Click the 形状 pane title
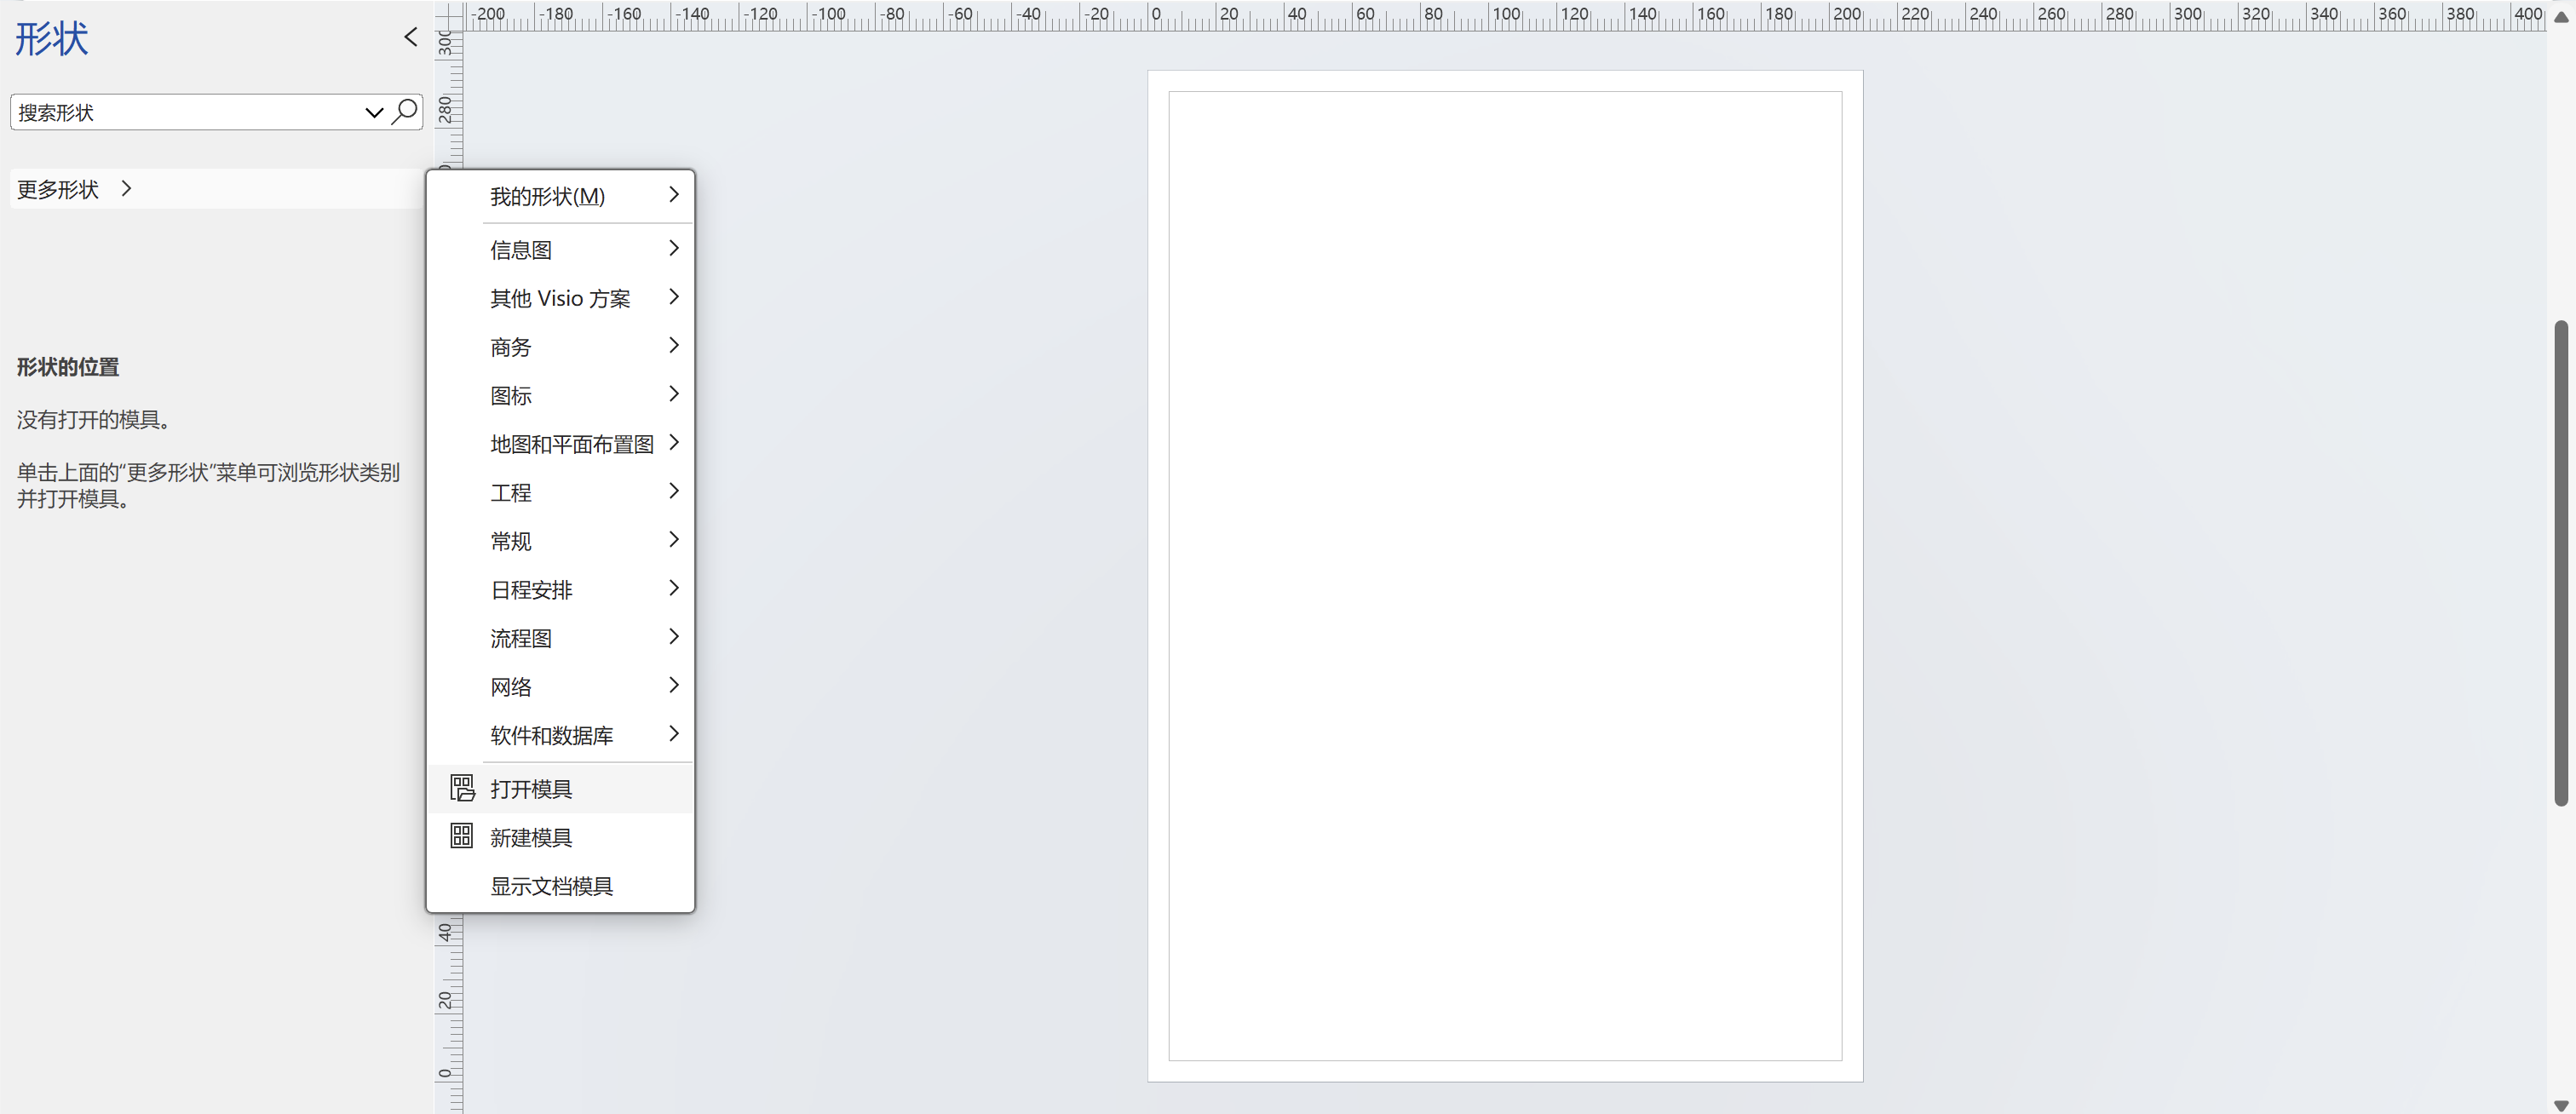2576x1114 pixels. [51, 38]
